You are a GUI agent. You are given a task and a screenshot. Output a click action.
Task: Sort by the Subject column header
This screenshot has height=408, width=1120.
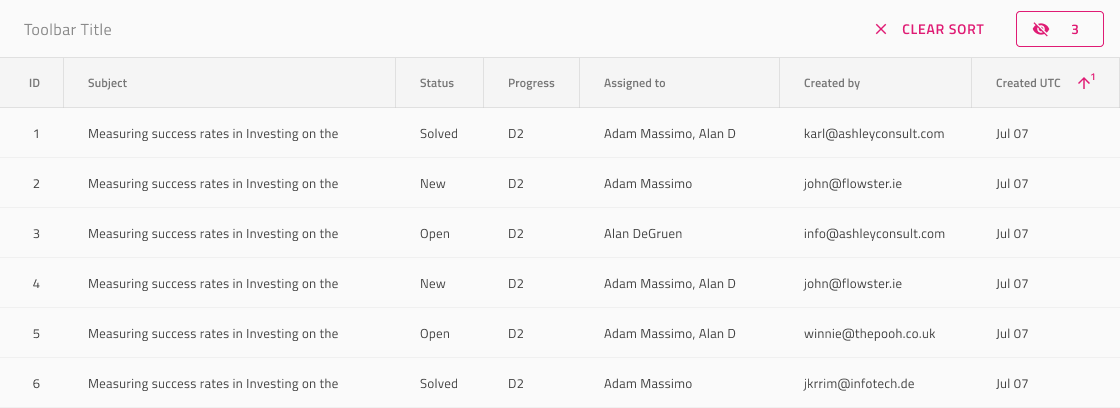107,83
